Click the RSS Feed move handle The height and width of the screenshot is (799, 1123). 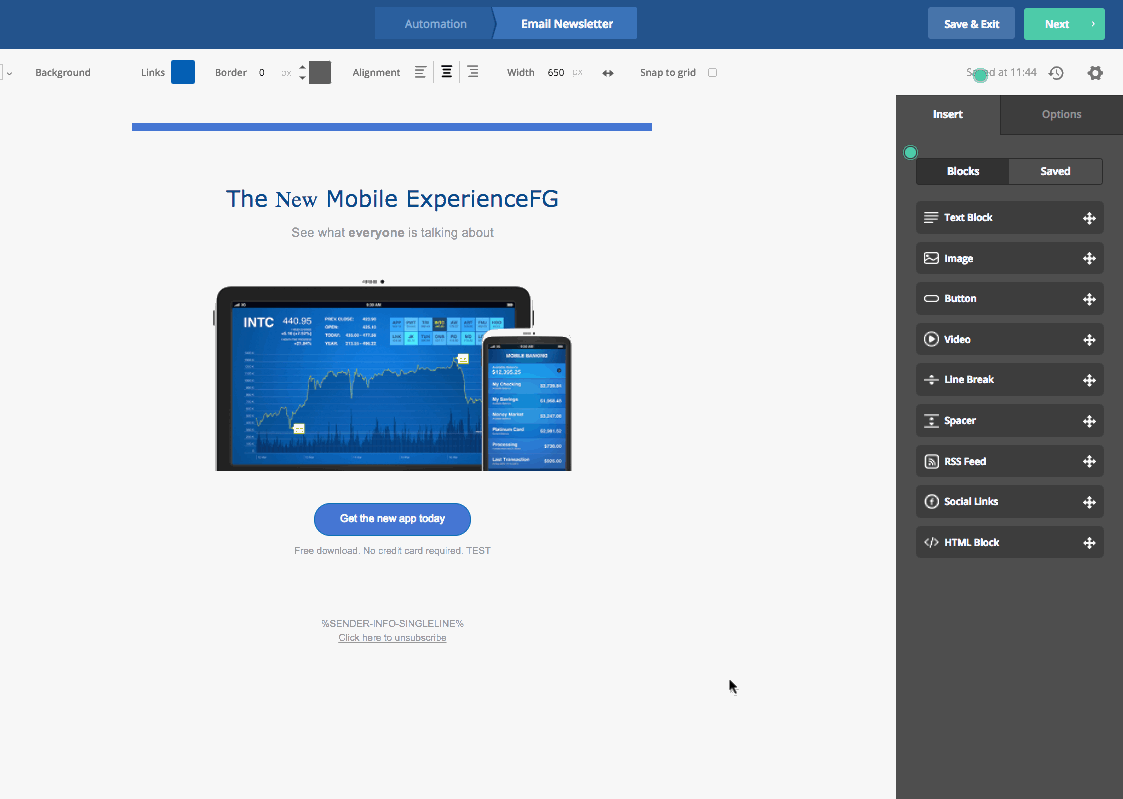coord(1089,462)
